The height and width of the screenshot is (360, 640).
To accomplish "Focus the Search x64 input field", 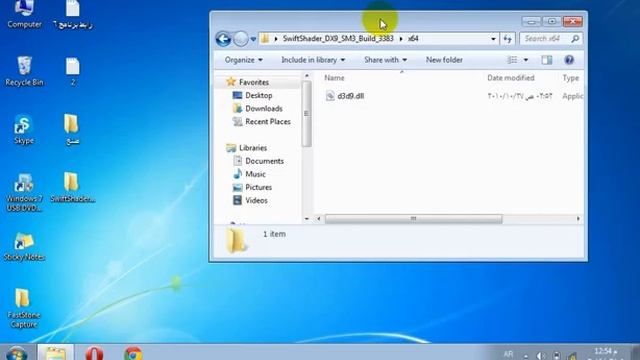I will [551, 39].
